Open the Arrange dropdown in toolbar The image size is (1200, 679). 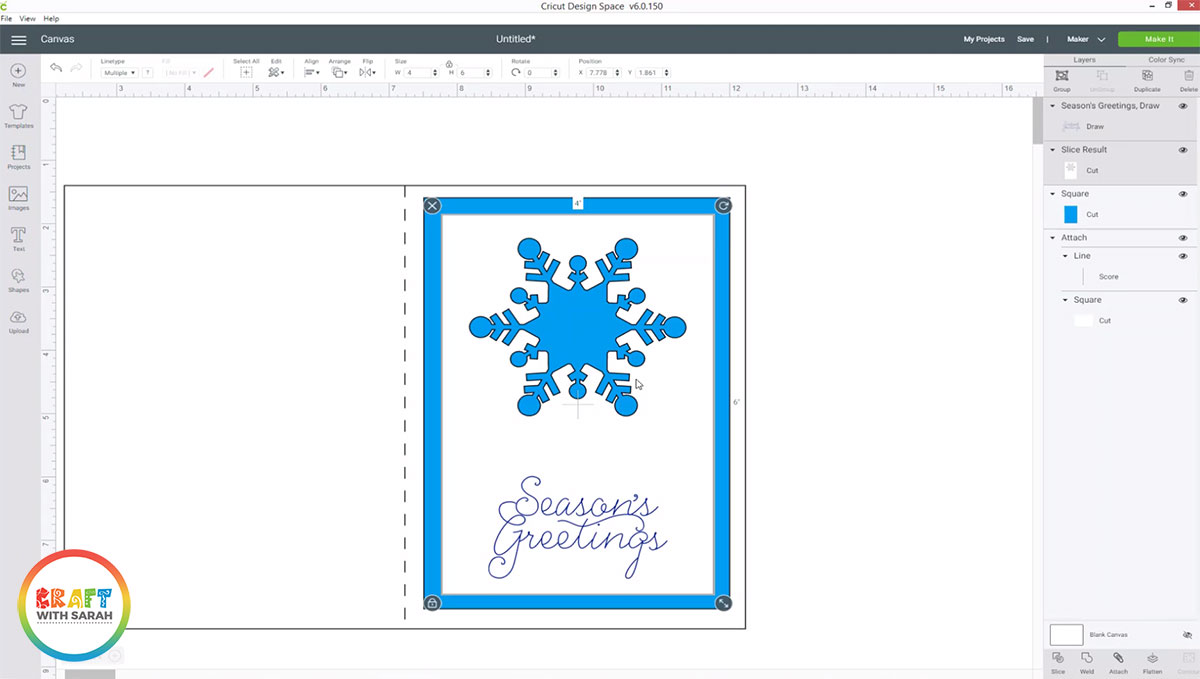click(x=339, y=72)
